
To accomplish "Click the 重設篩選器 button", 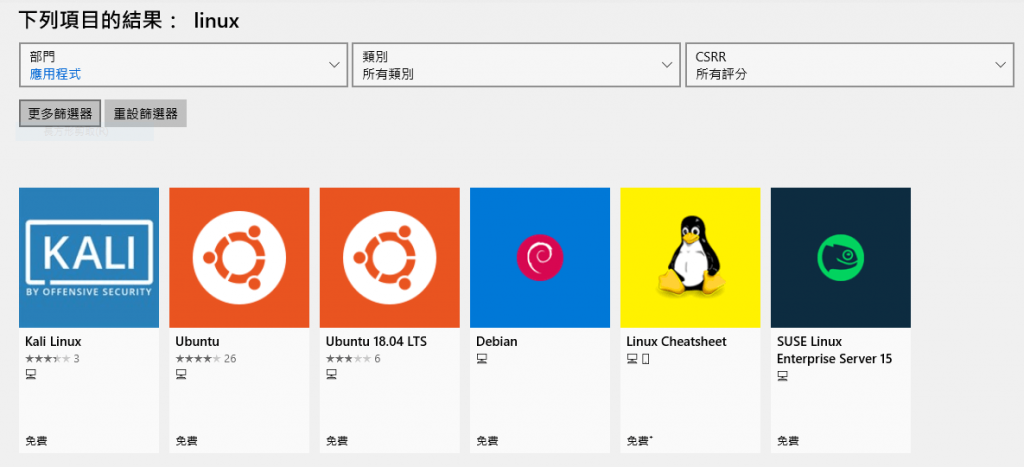I will pos(146,114).
